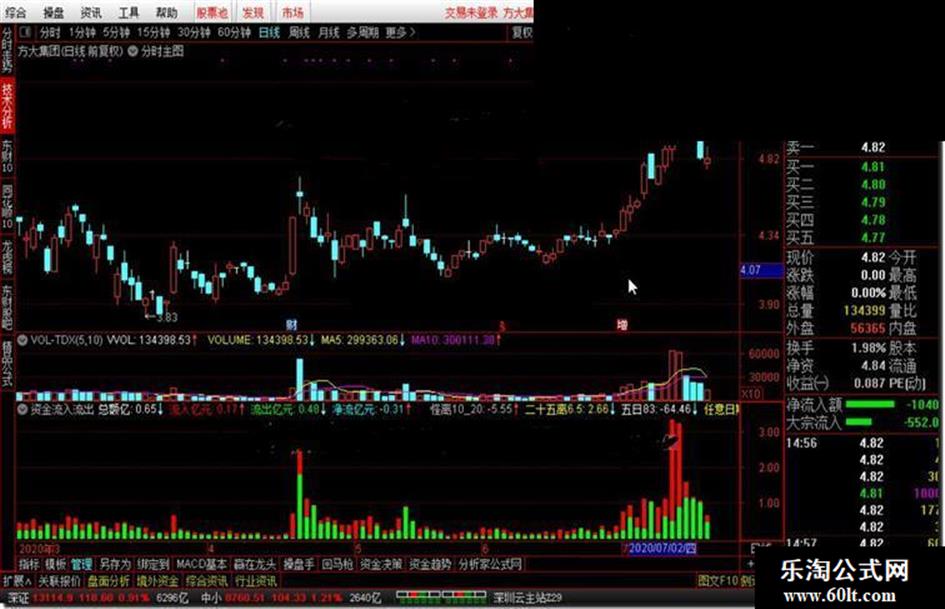Click the 绑定到 button
Image resolution: width=945 pixels, height=609 pixels.
point(153,564)
